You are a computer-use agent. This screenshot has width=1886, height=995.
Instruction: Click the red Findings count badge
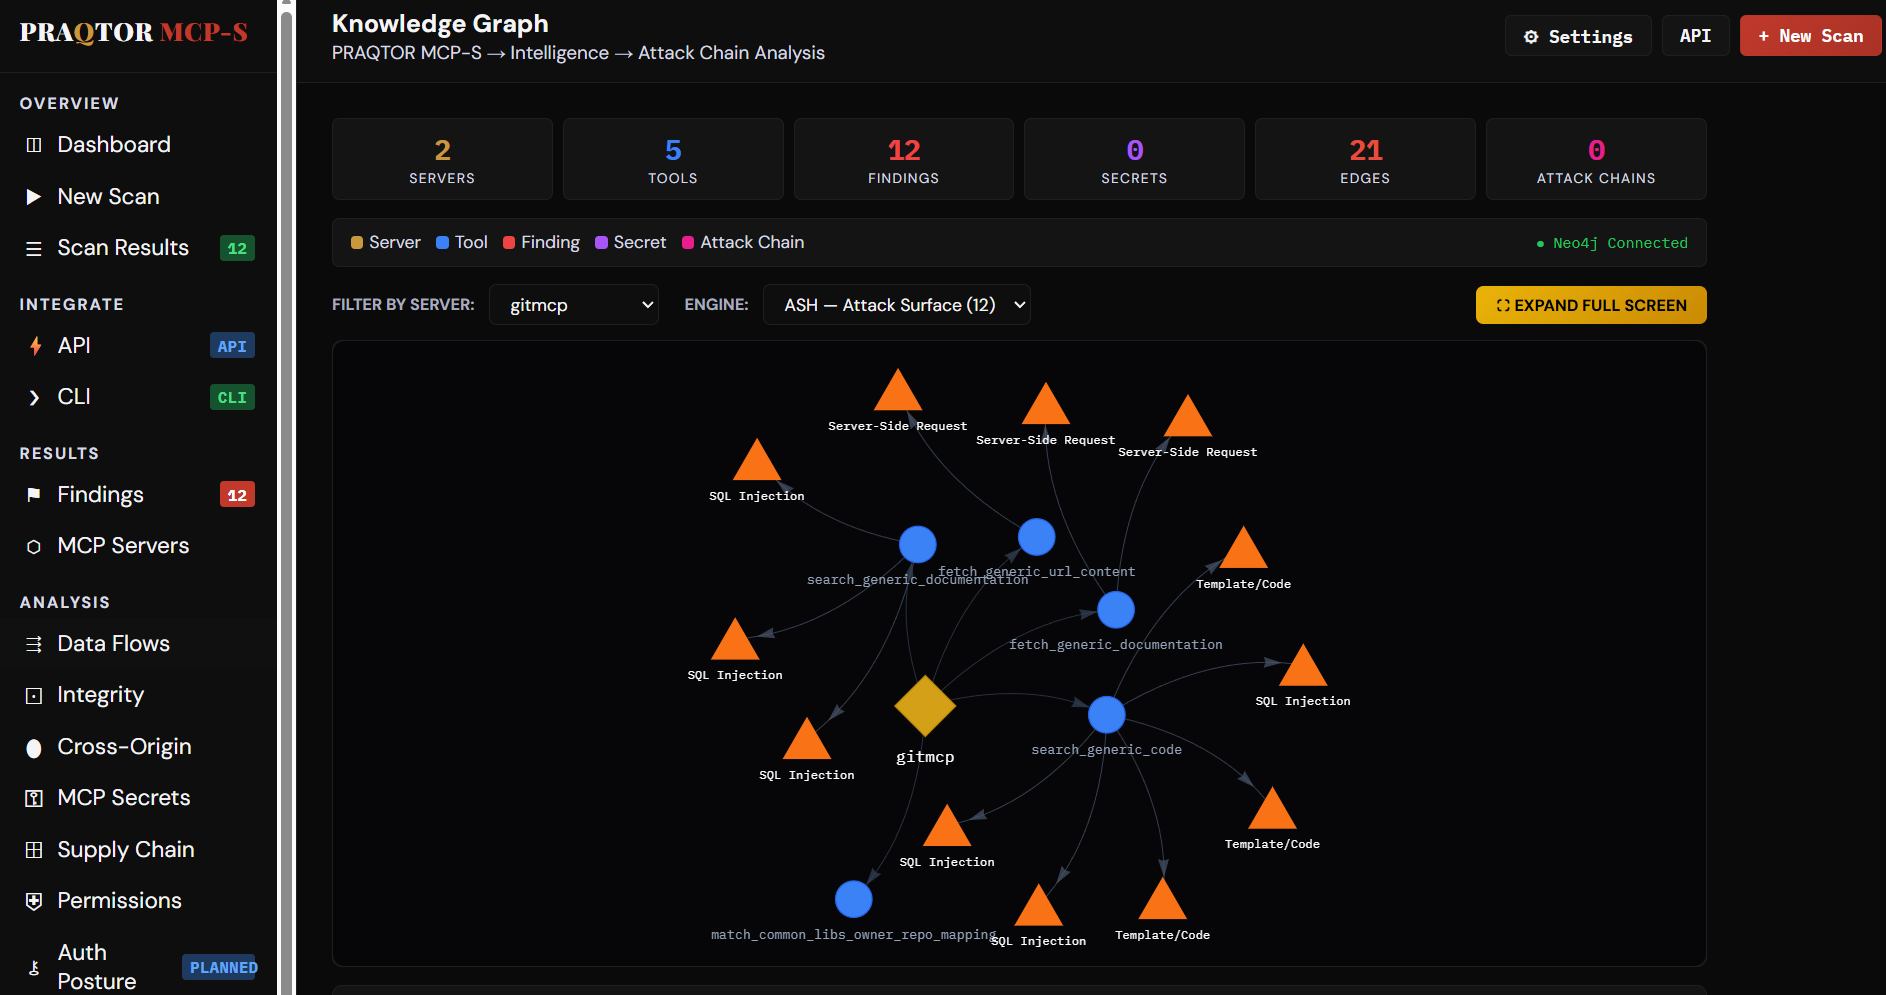tap(237, 494)
